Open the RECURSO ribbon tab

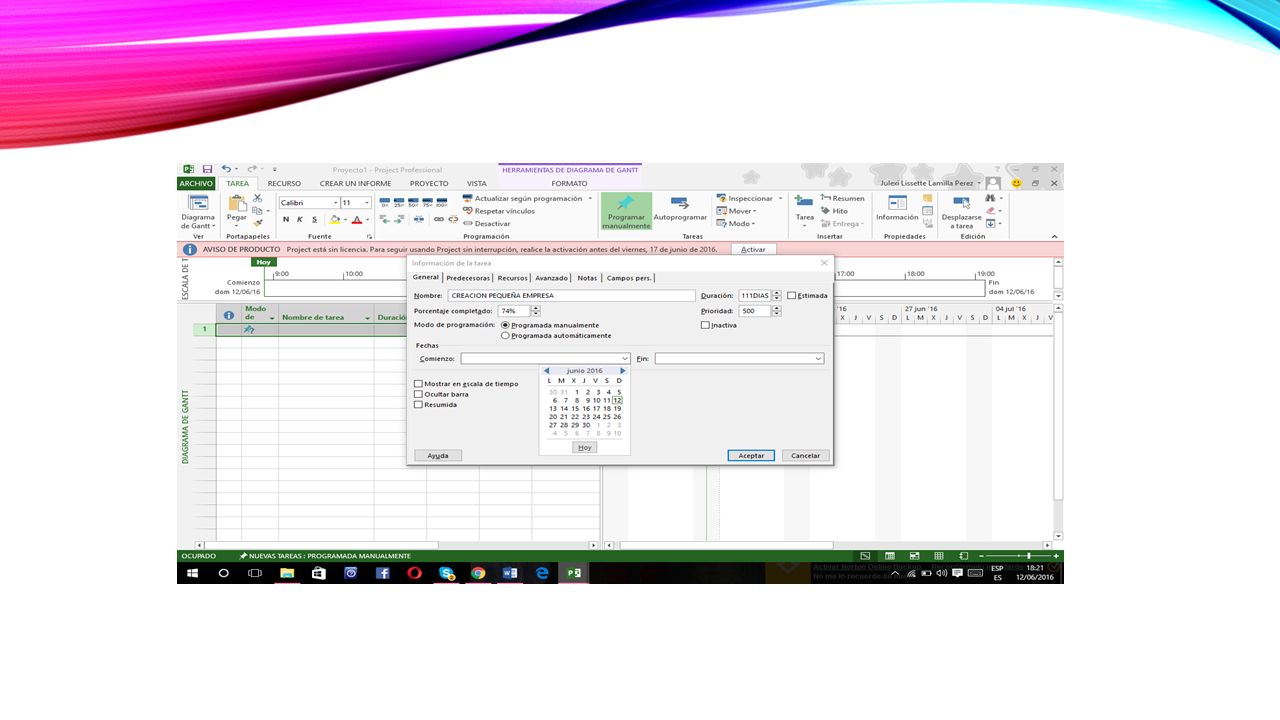click(x=284, y=184)
